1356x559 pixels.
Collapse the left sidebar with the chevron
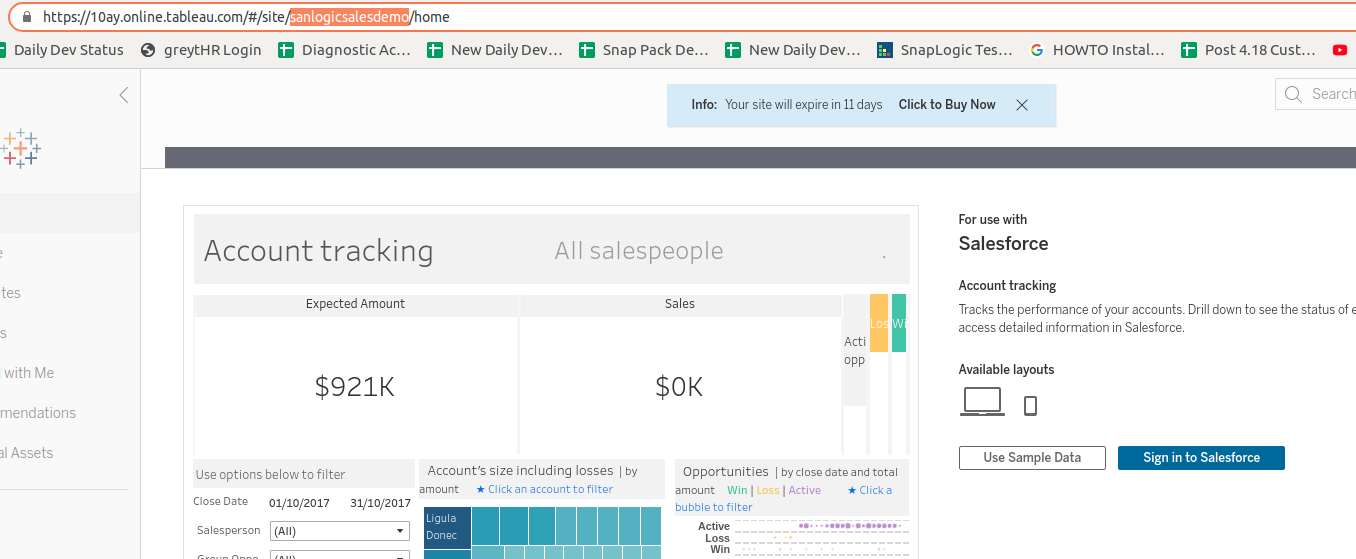(124, 95)
